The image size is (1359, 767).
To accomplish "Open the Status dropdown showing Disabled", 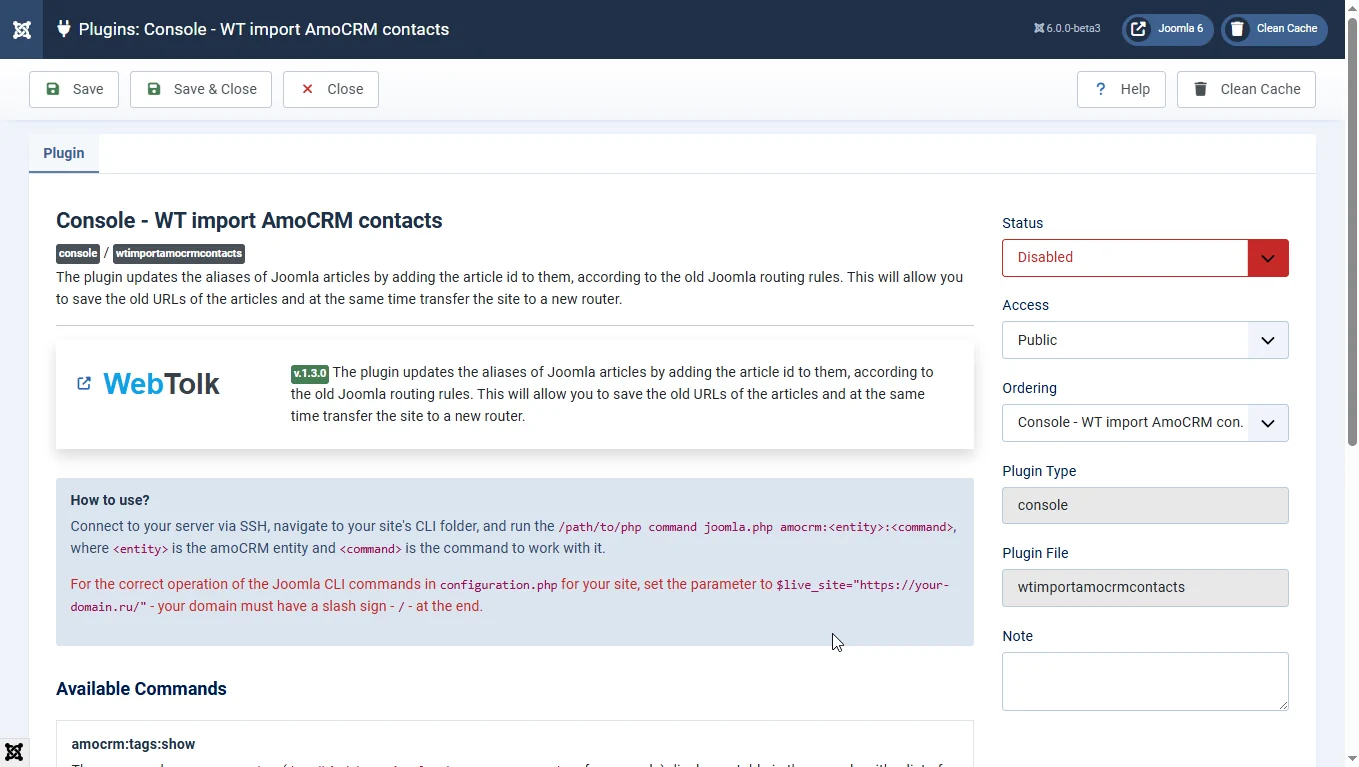I will click(1144, 258).
